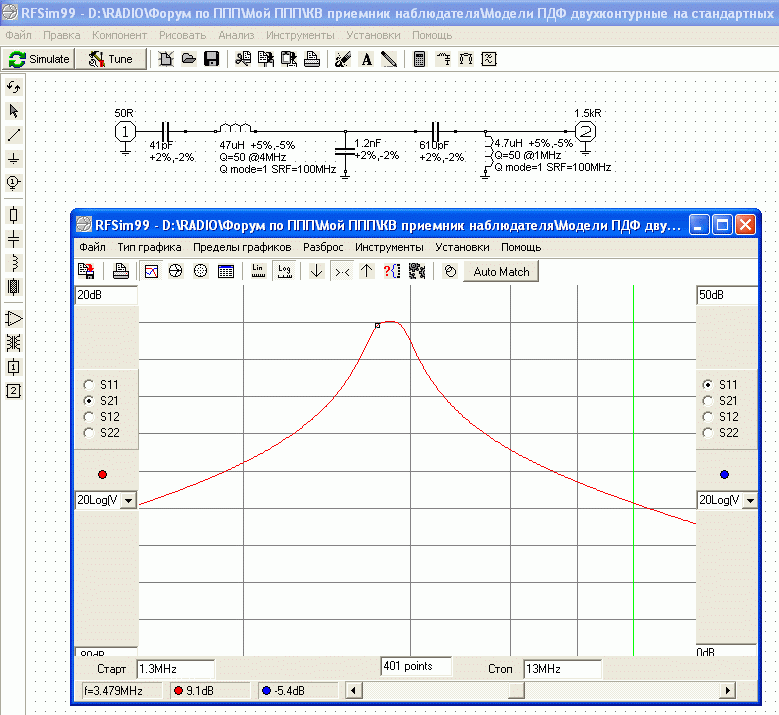779x715 pixels.
Task: Toggle the '>-<' center marker button
Action: pos(342,271)
